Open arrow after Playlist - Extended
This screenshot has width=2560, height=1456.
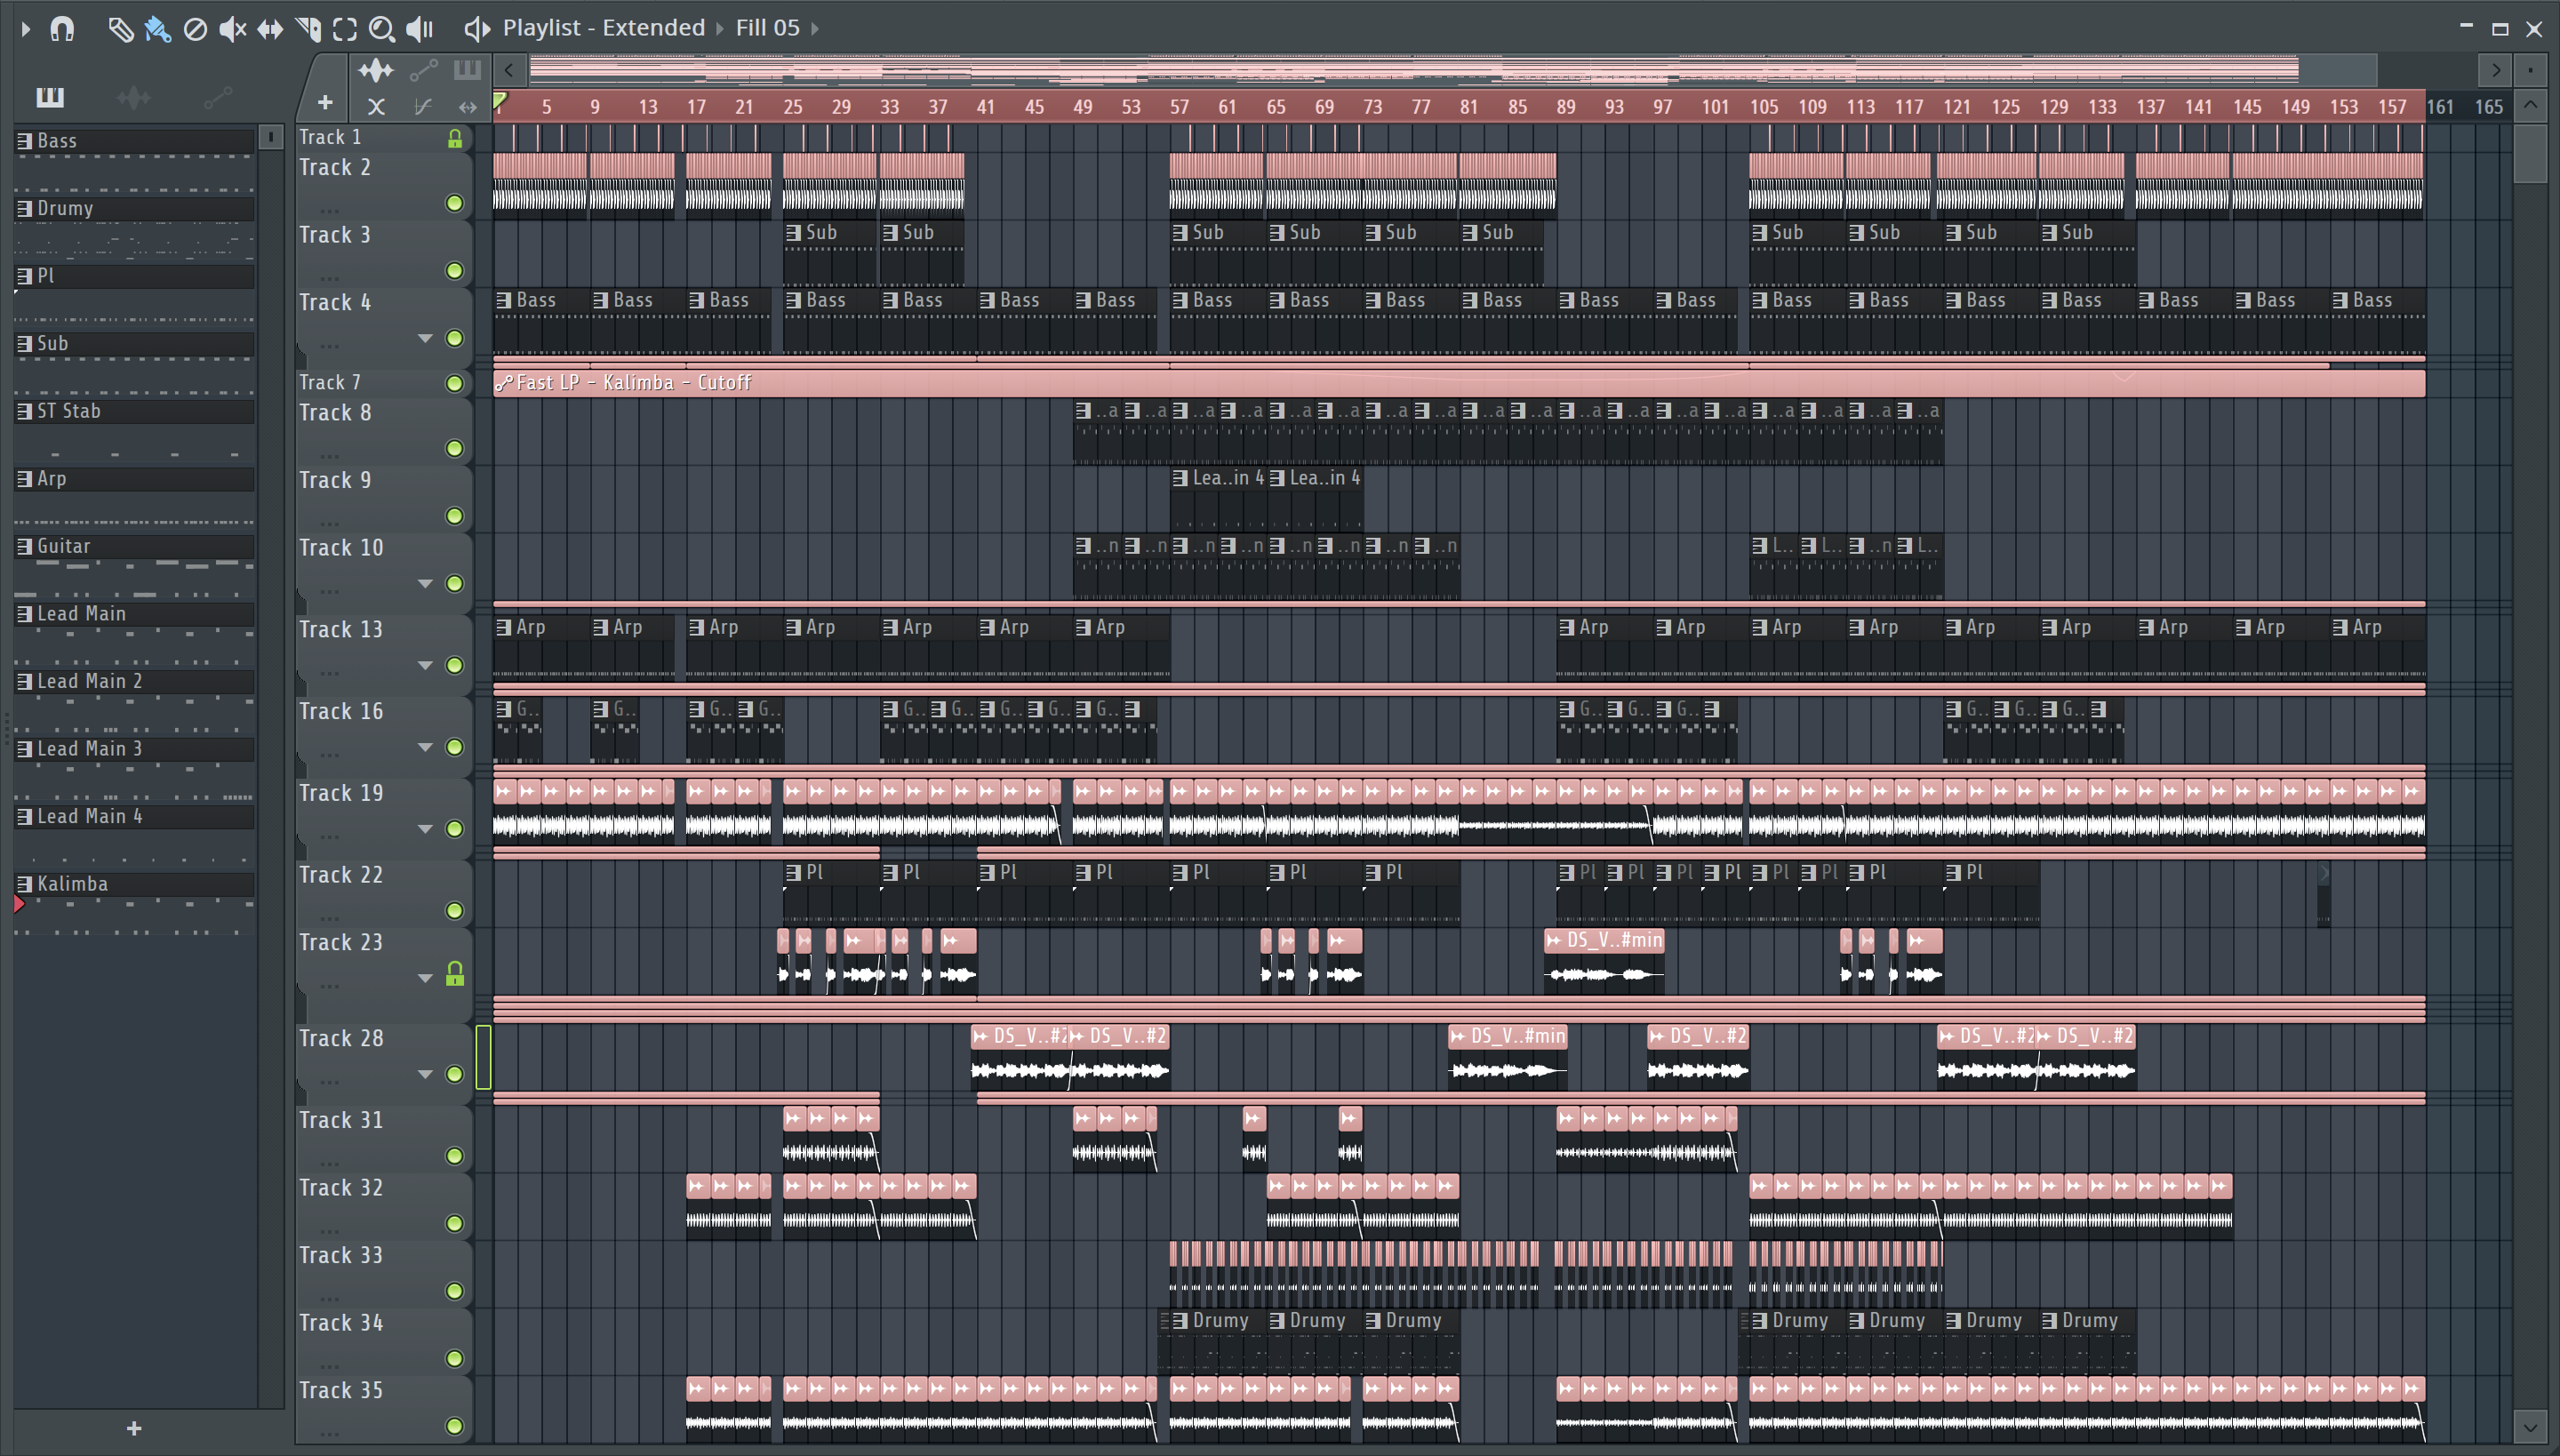coord(719,29)
